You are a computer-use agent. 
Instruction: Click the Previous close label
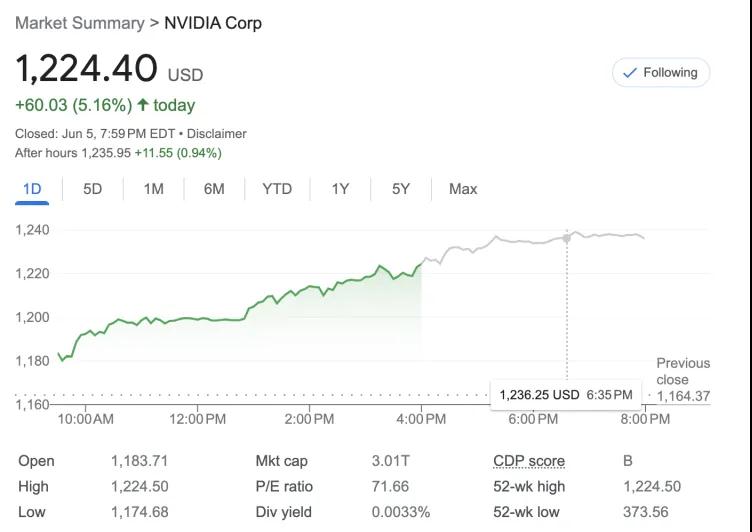pos(683,371)
